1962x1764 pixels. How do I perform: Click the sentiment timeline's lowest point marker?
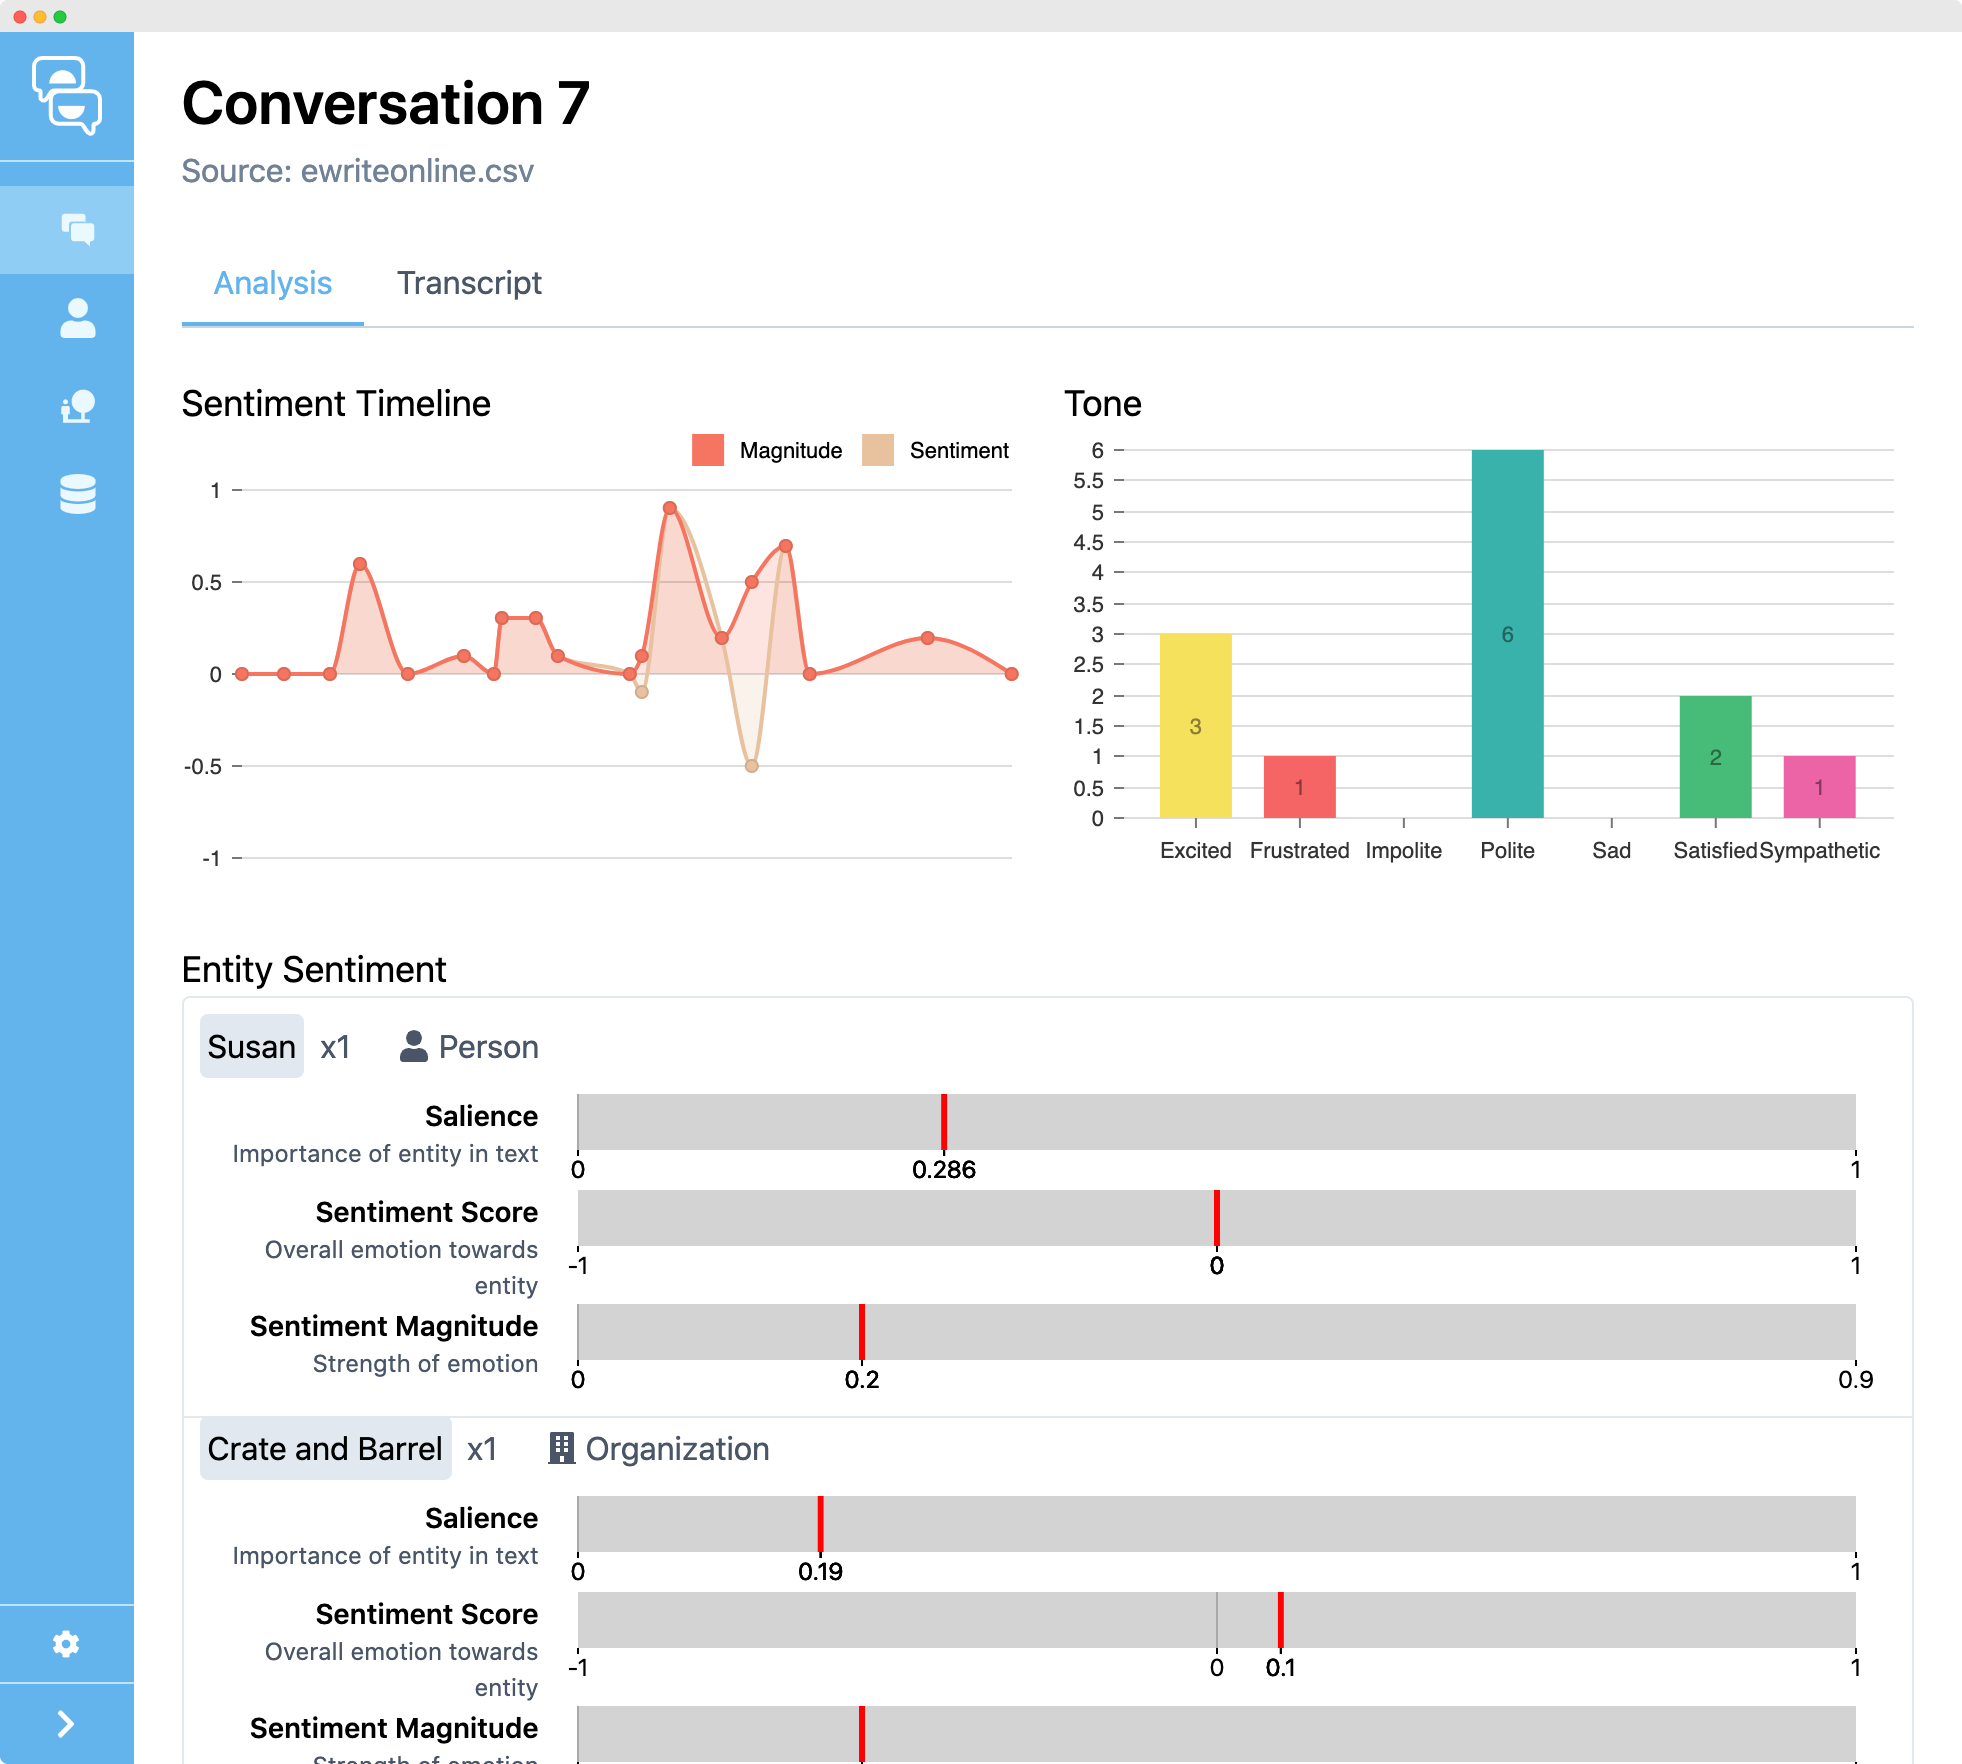coord(752,766)
